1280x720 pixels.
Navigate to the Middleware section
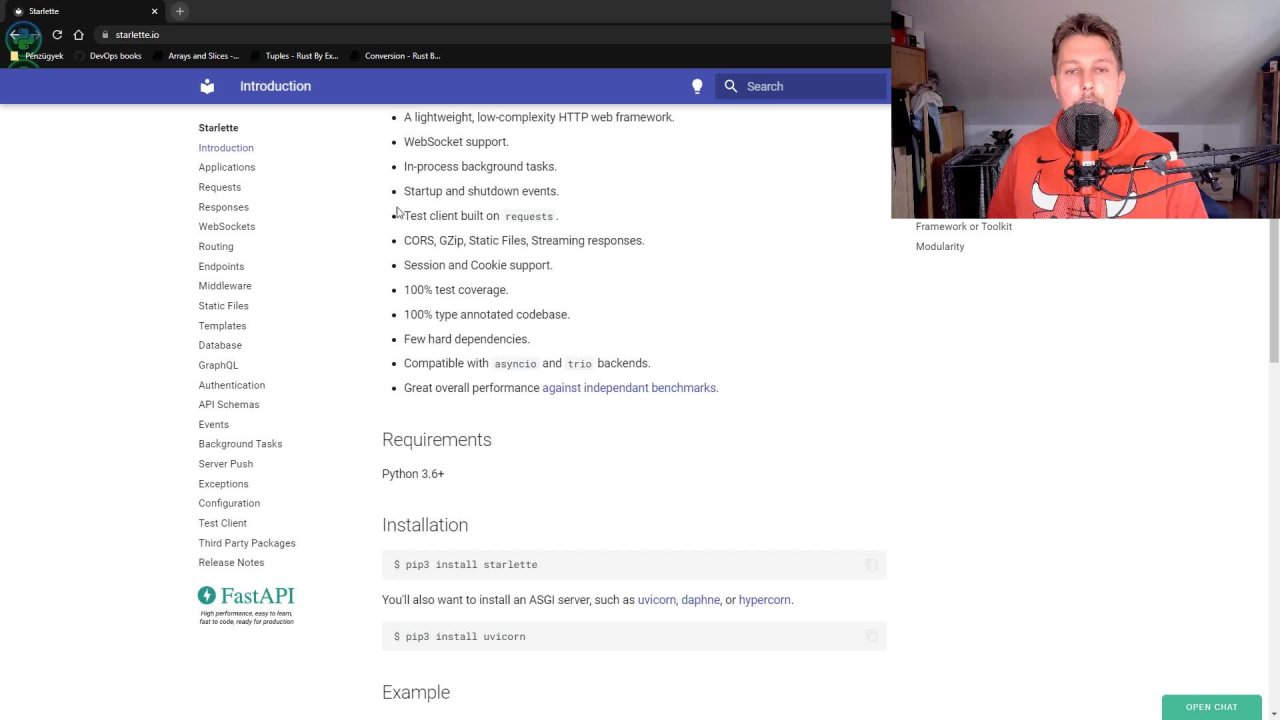pos(224,286)
